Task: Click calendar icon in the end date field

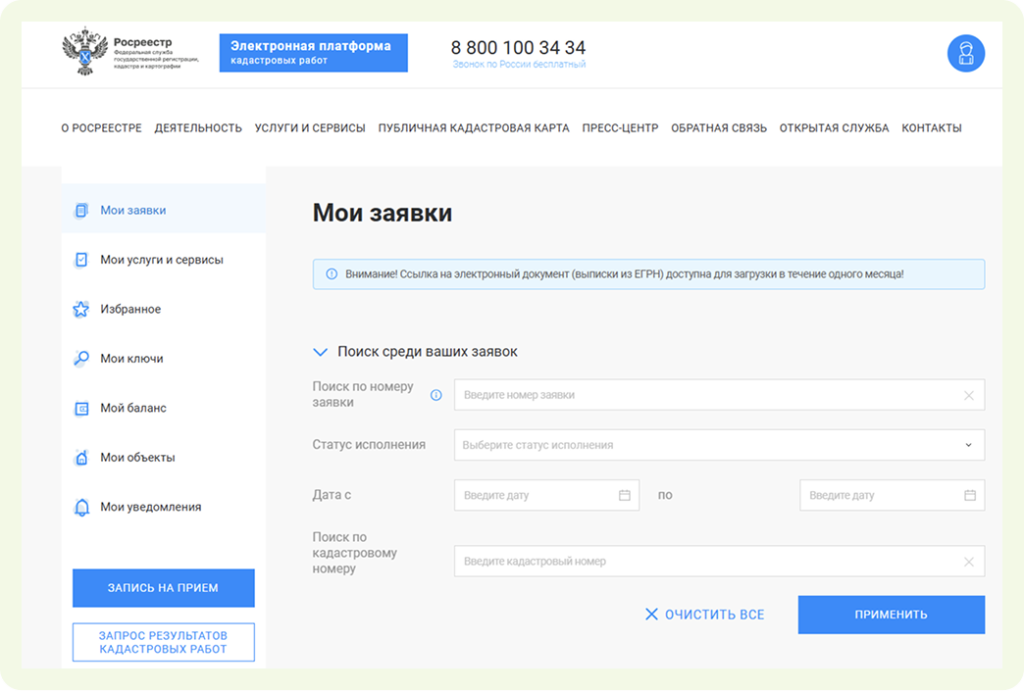Action: coord(969,495)
